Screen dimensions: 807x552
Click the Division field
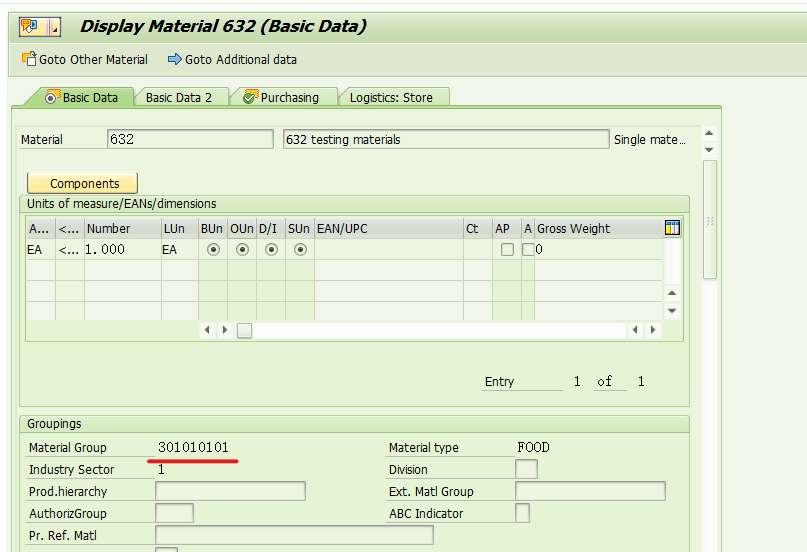coord(527,469)
